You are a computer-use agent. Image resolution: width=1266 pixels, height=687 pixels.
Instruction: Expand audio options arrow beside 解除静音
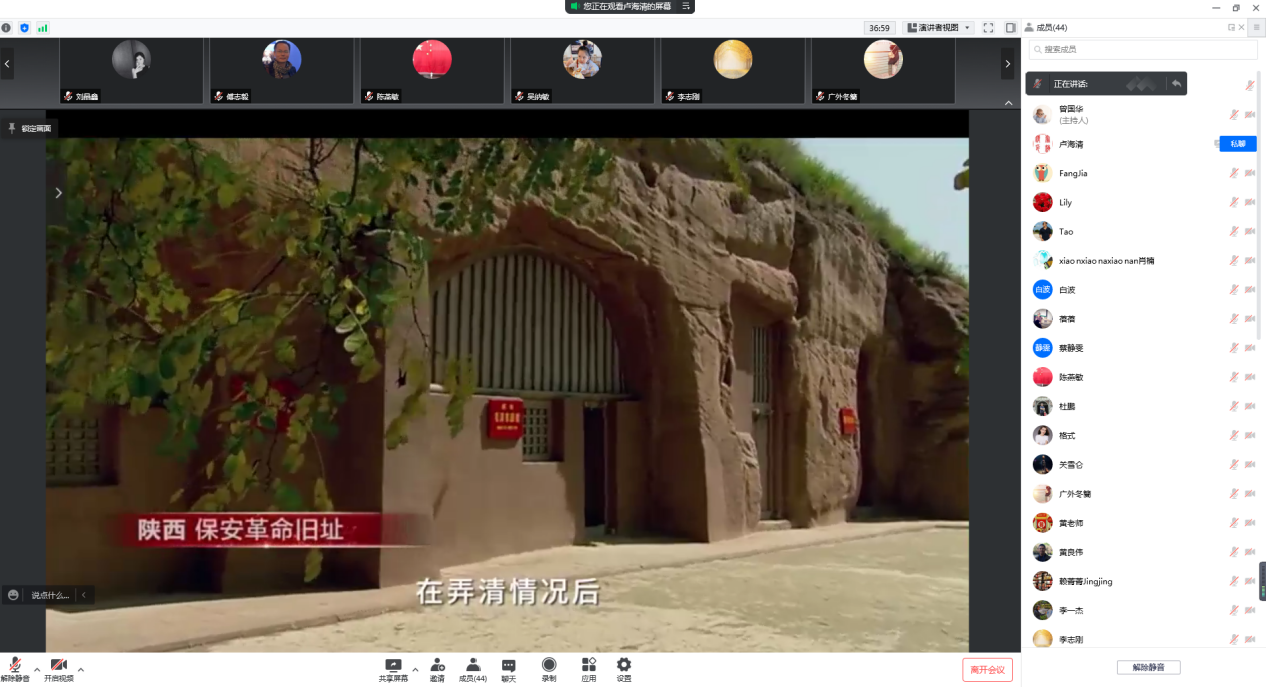[37, 669]
